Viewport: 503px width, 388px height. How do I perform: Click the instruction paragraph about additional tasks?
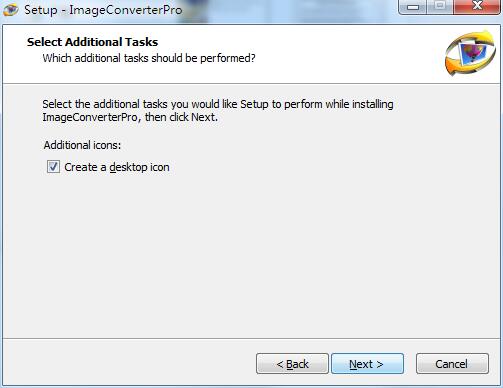[x=218, y=111]
